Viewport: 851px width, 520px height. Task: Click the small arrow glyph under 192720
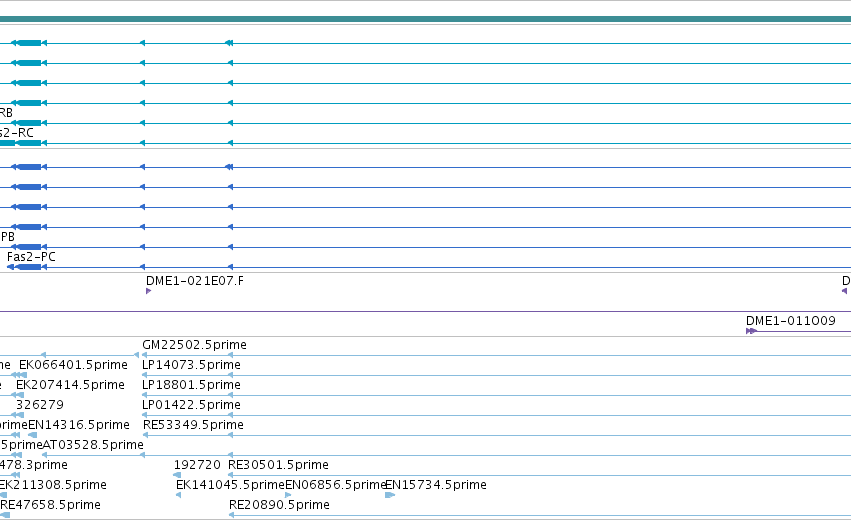pyautogui.click(x=177, y=475)
